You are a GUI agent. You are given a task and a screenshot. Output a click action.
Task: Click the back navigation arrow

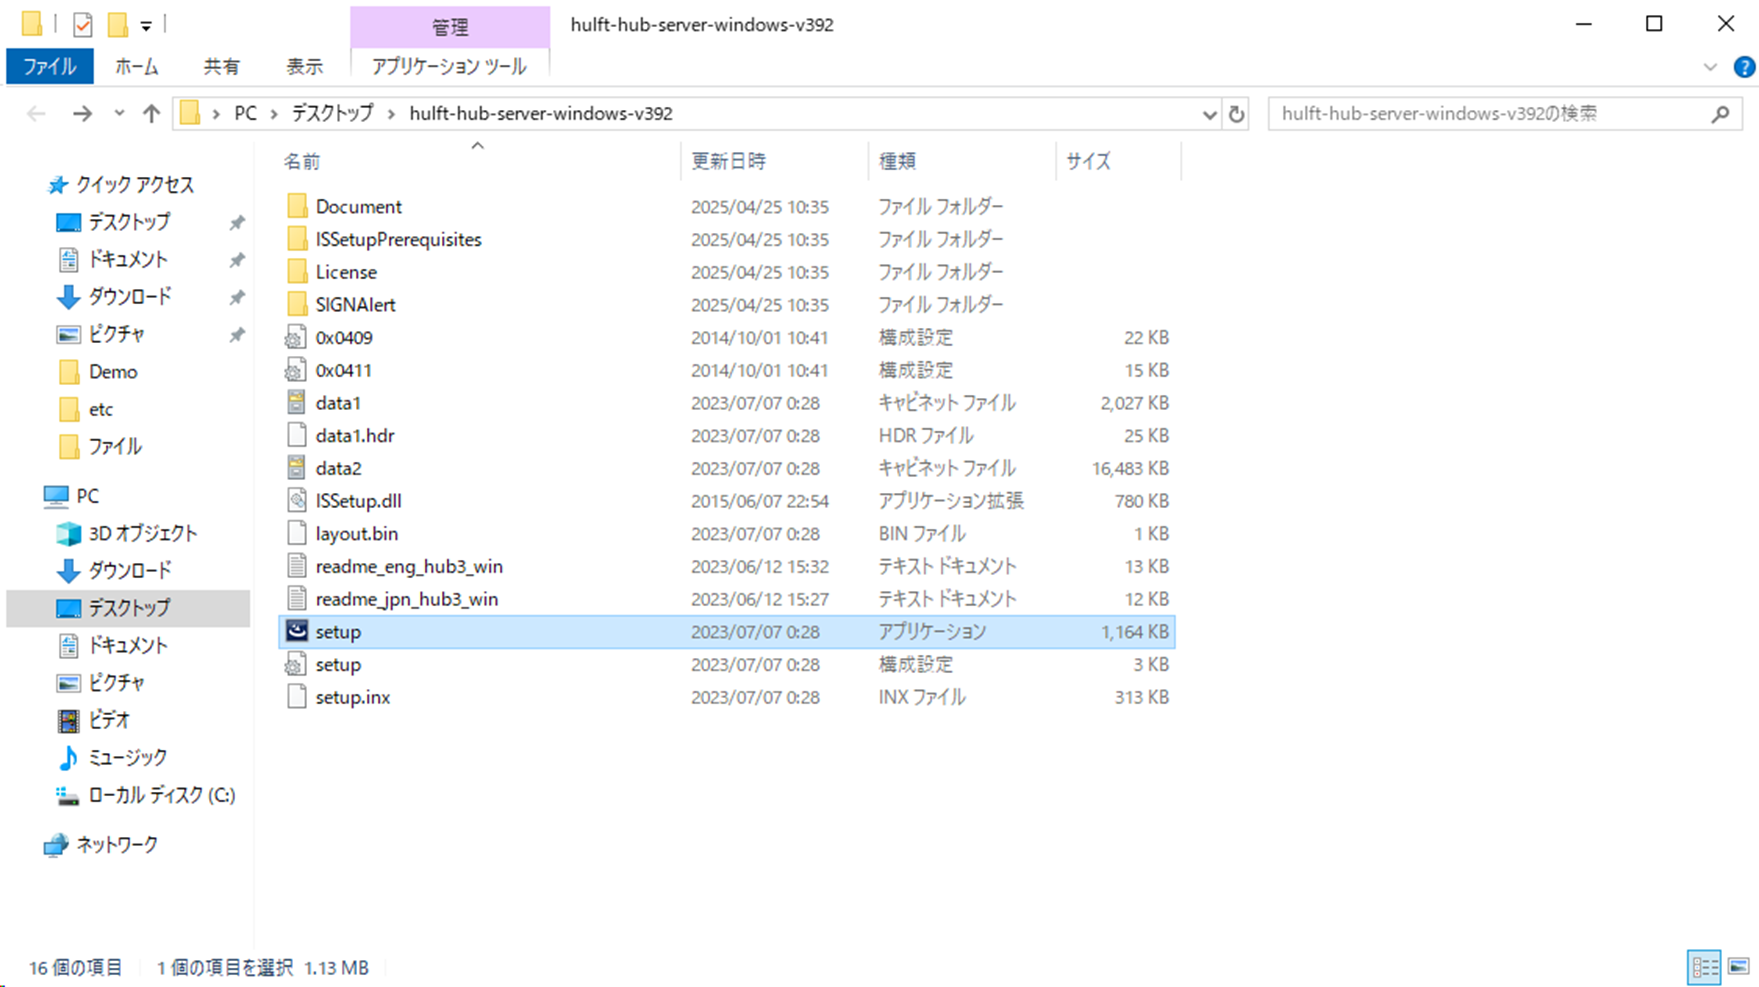click(x=36, y=114)
